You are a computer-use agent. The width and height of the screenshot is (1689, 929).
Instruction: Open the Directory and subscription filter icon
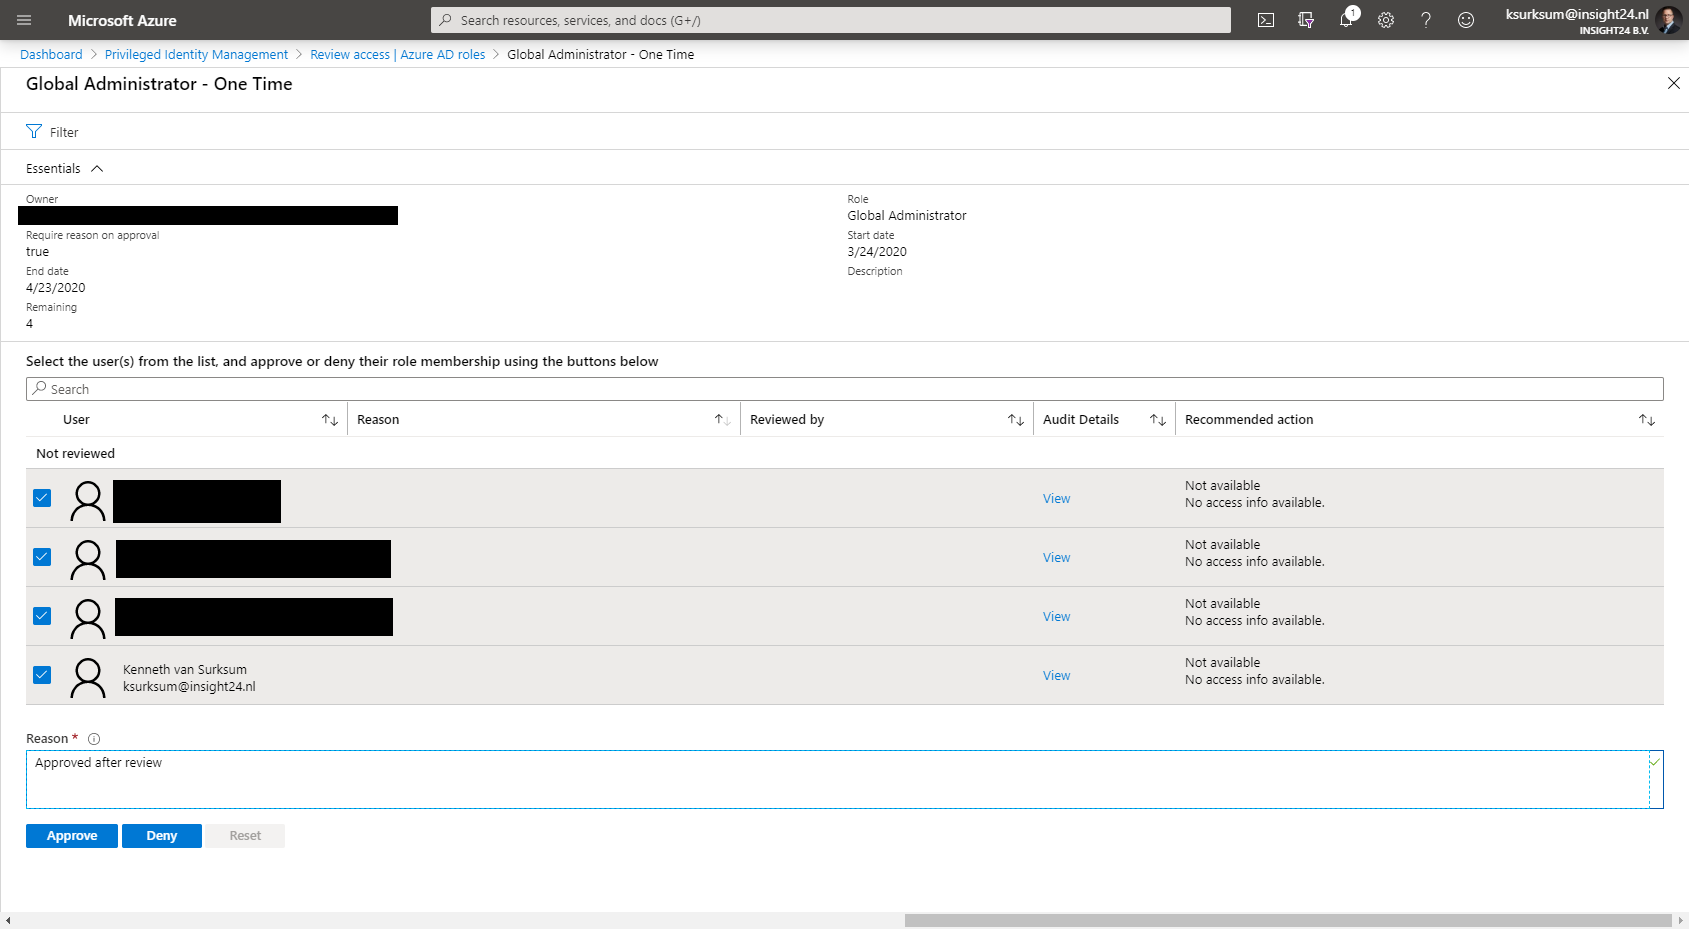[1305, 20]
